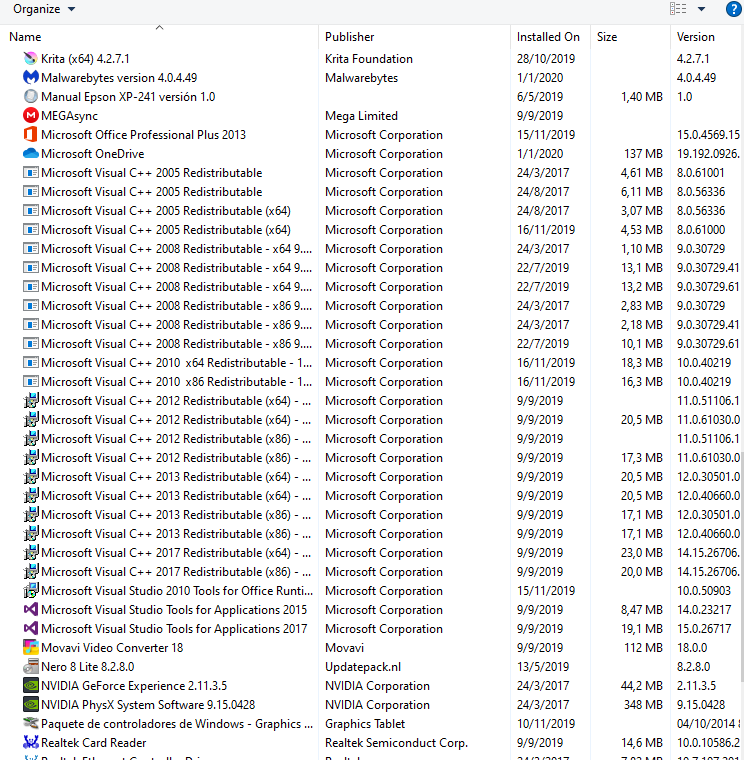The width and height of the screenshot is (744, 760).
Task: Select the NVIDIA PhysX System Software icon
Action: tap(31, 704)
